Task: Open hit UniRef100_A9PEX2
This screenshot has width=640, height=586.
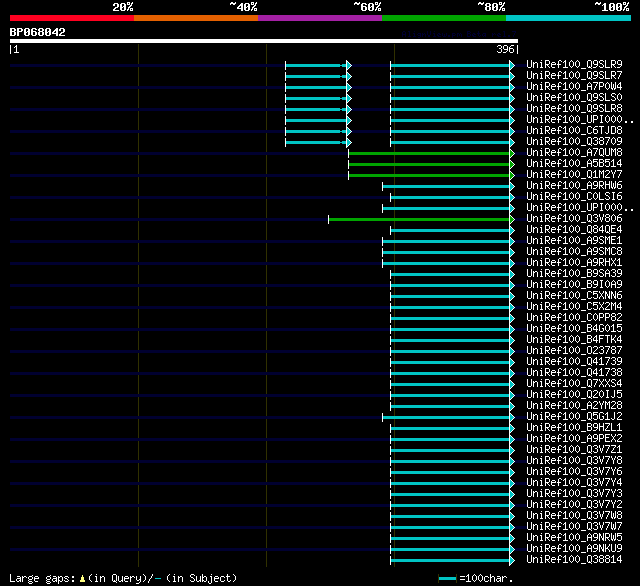Action: click(574, 439)
